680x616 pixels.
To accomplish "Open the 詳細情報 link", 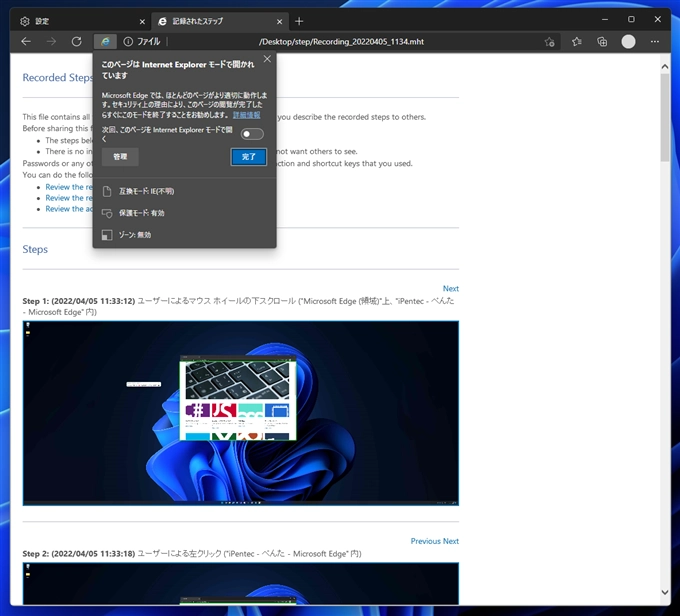I will pyautogui.click(x=246, y=115).
